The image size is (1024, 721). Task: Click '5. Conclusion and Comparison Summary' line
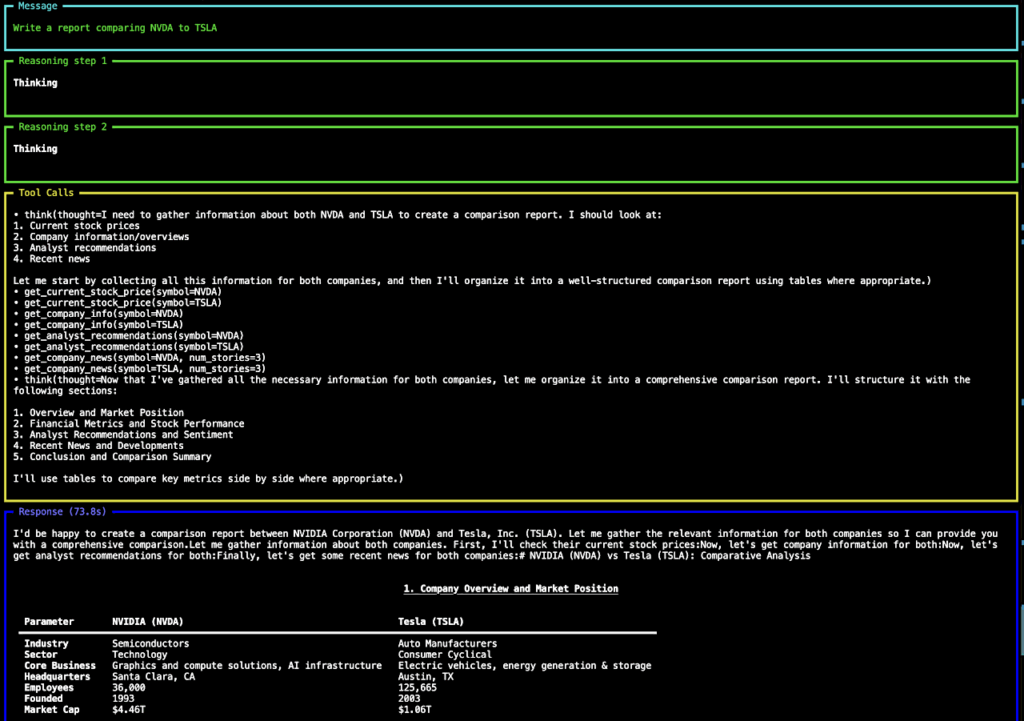pyautogui.click(x=112, y=457)
